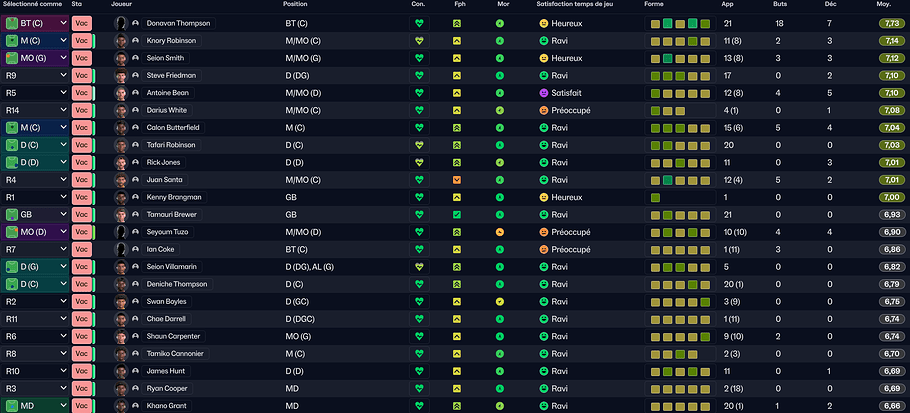Click Juan Santa's orange fitness down-arrow icon
The height and width of the screenshot is (413, 910).
click(457, 180)
